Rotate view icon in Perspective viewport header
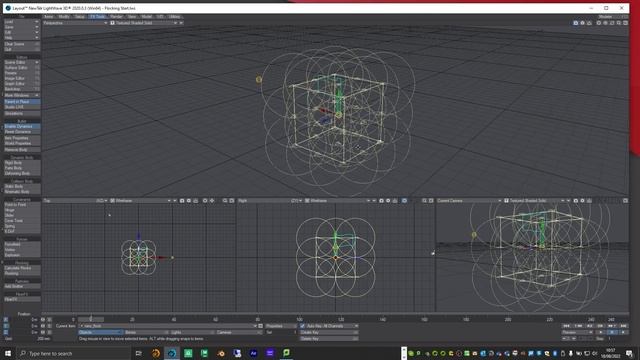This screenshot has width=640, height=360. pos(582,23)
